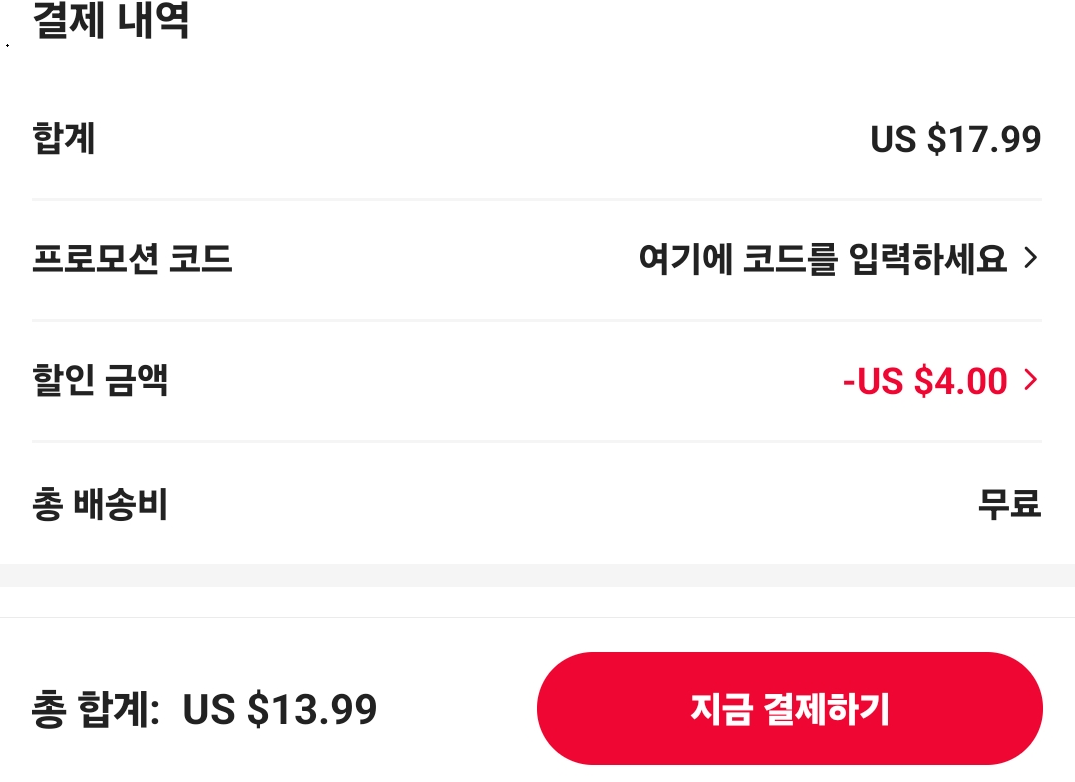Click the -US $4.00 red discount amount
1075x782 pixels.
click(926, 381)
